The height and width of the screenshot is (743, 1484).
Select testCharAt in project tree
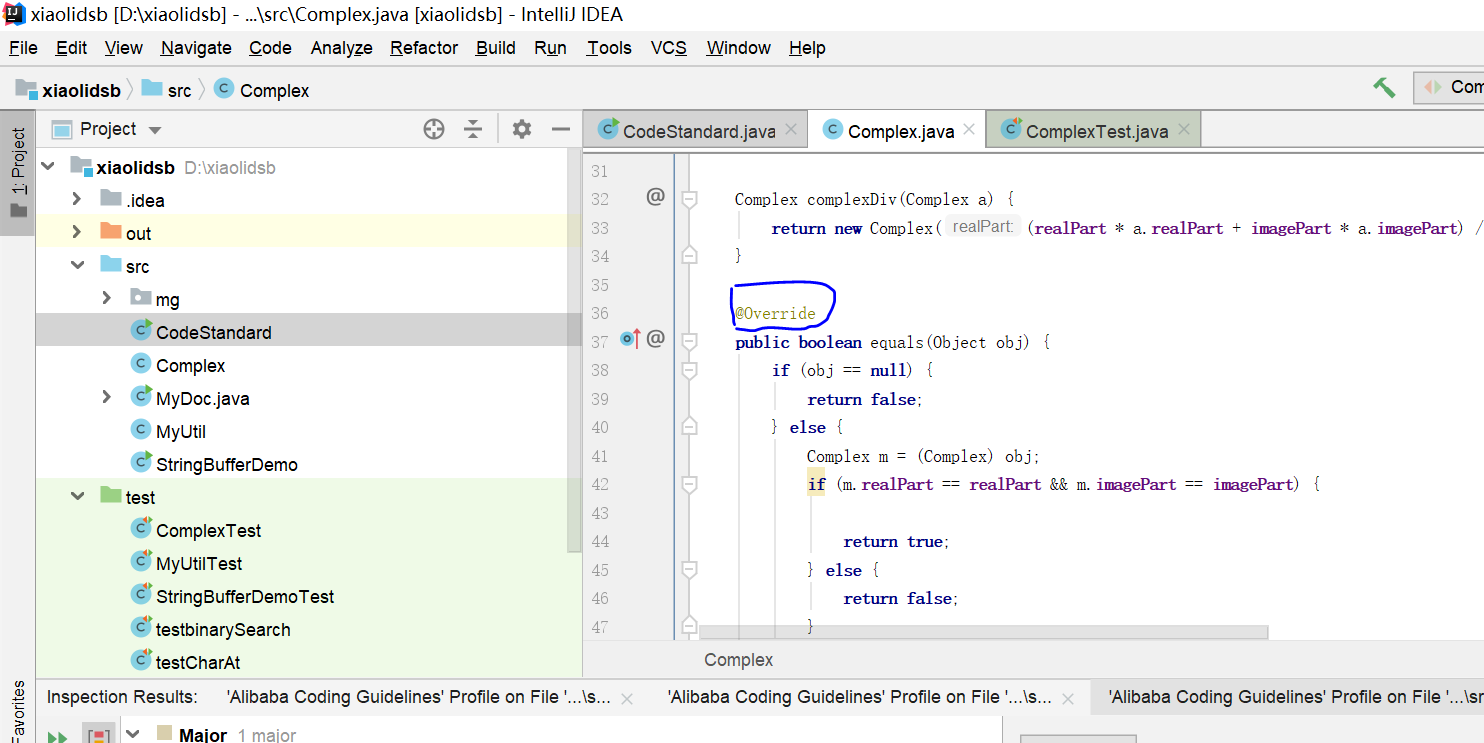[198, 661]
